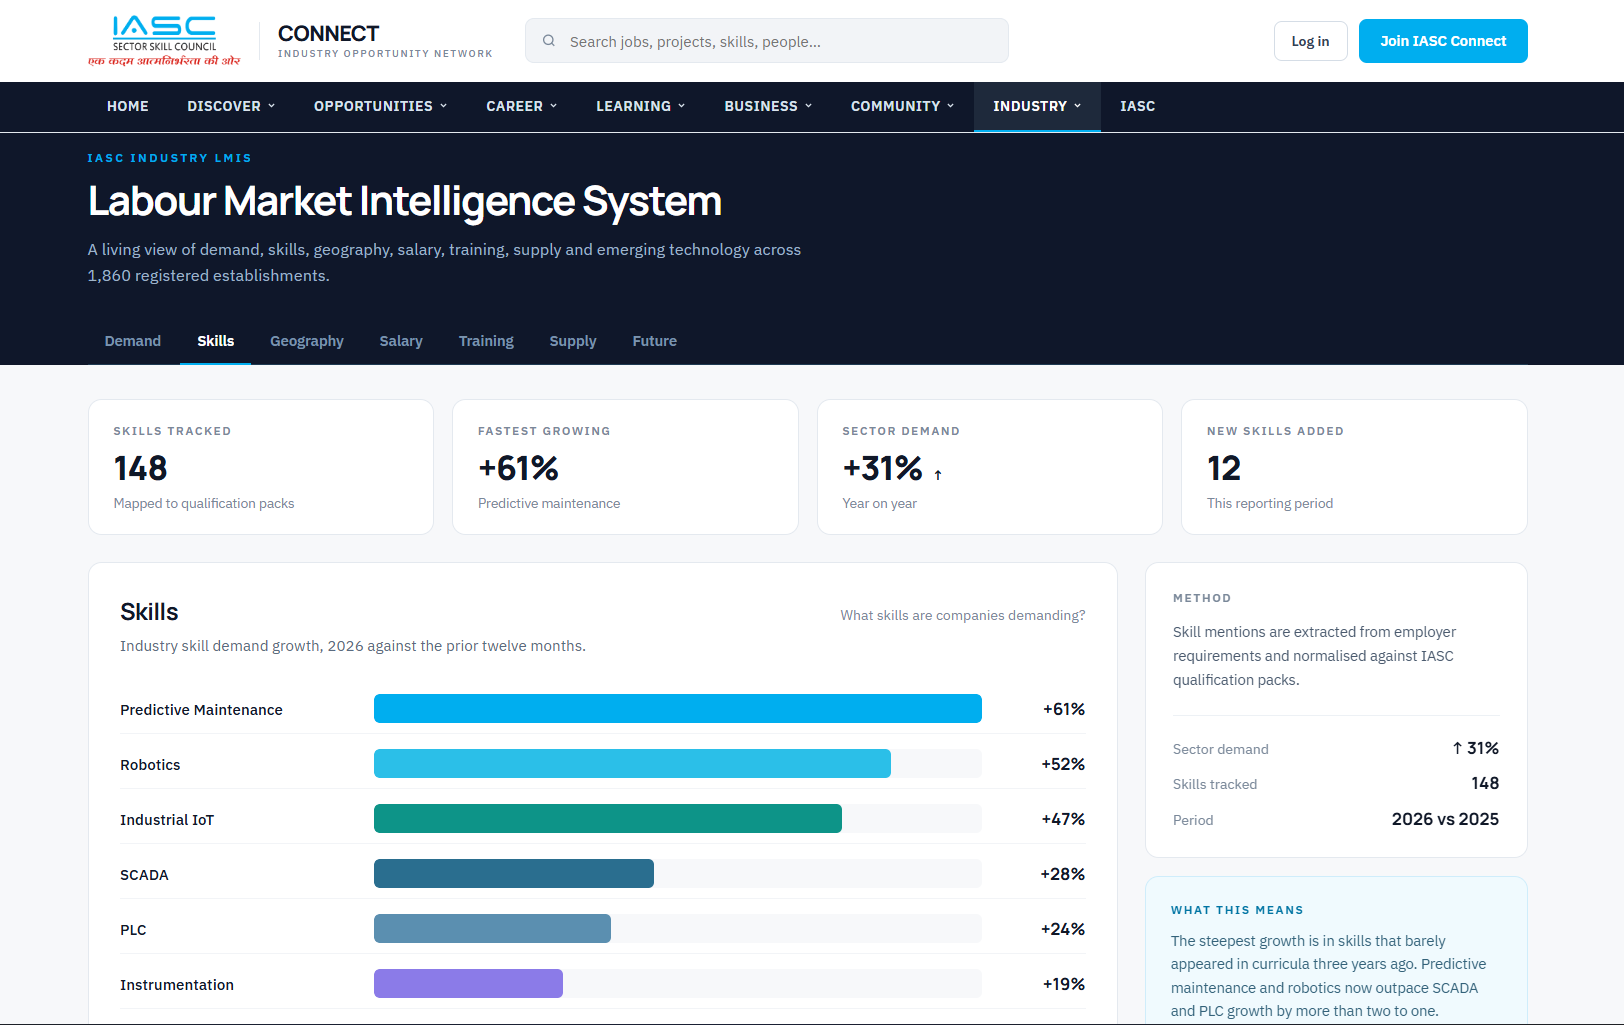Click the 'METHOD' panel heading
The image size is (1624, 1025).
[1202, 598]
